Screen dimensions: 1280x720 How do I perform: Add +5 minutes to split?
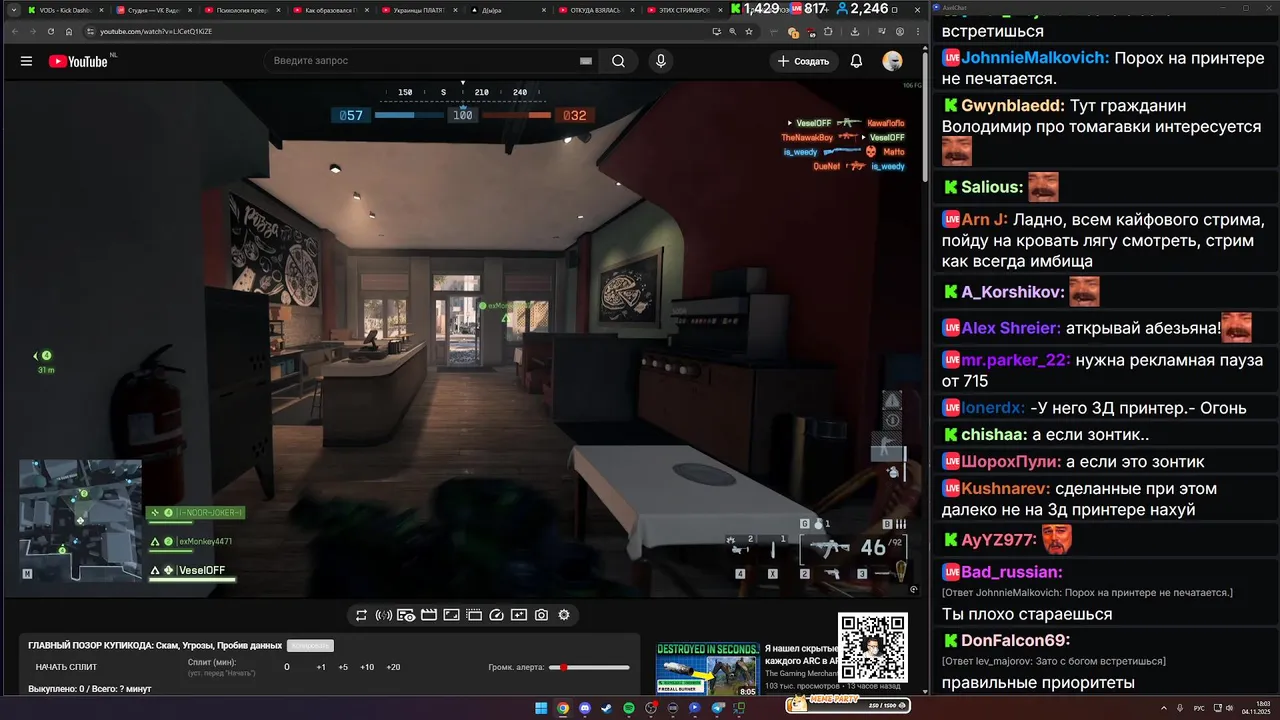pos(343,667)
